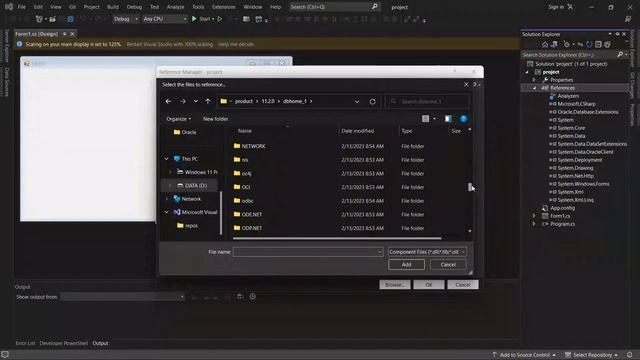
Task: Start without debugging green outline arrow
Action: click(220, 19)
